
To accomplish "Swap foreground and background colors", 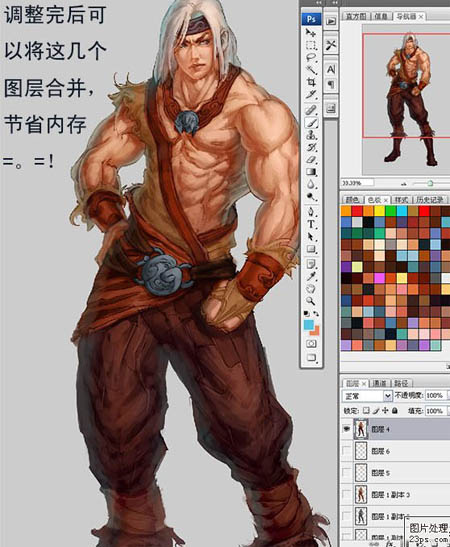I will point(316,313).
